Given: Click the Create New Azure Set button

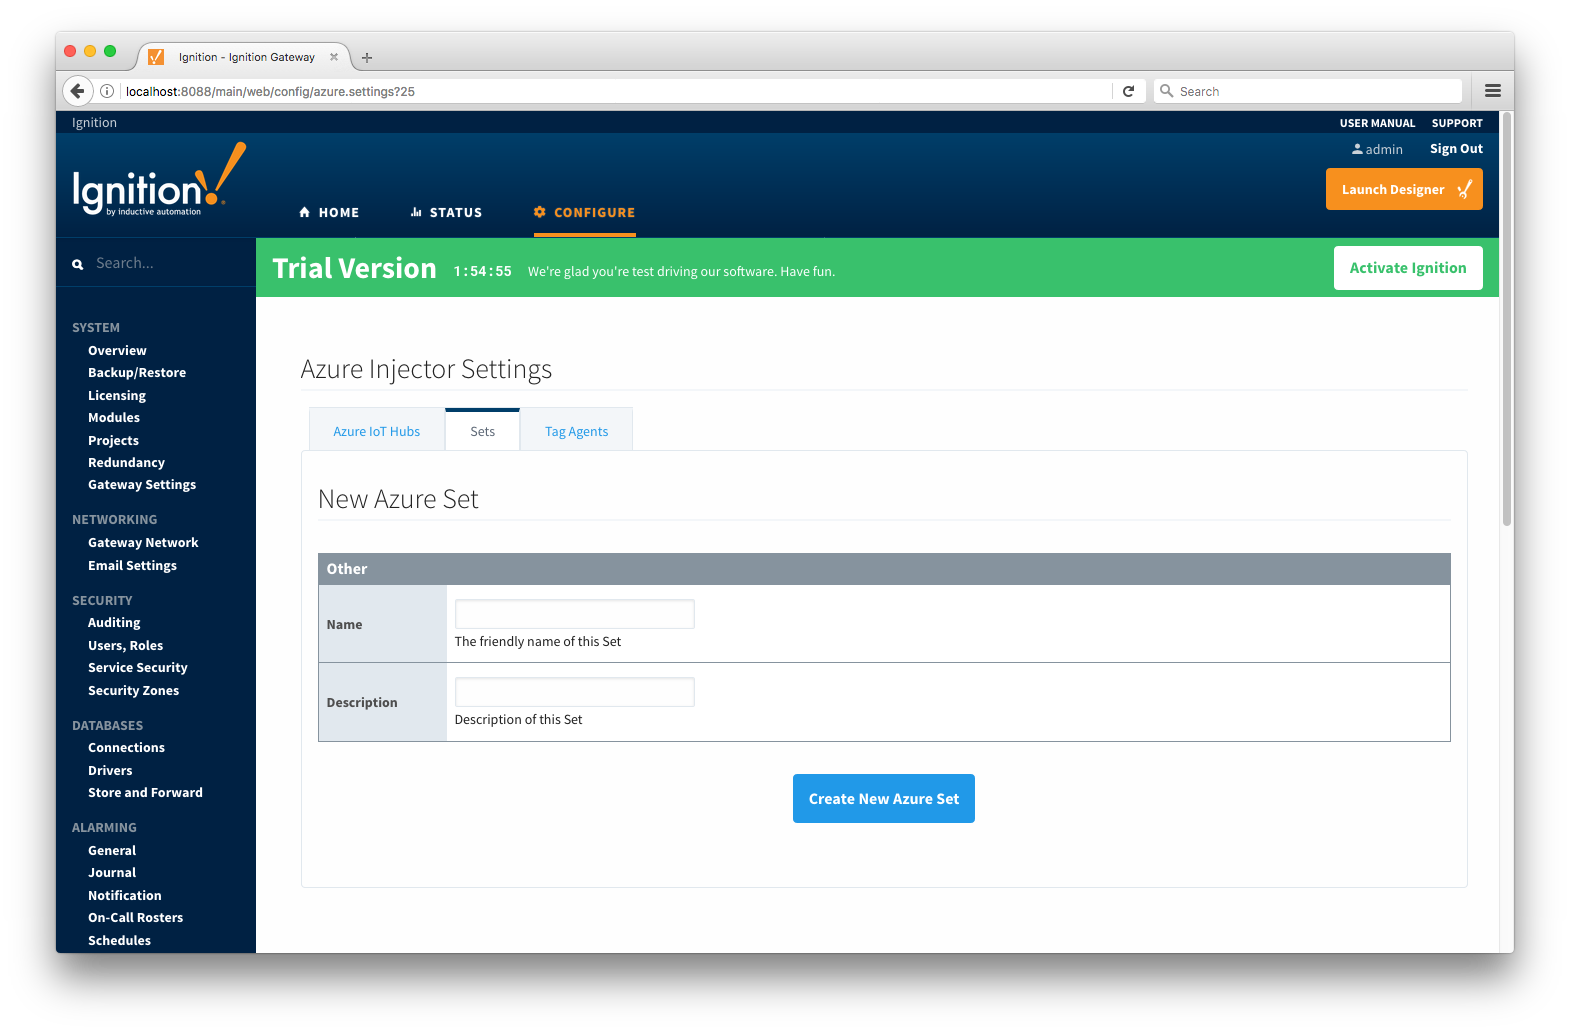Looking at the screenshot, I should point(883,799).
